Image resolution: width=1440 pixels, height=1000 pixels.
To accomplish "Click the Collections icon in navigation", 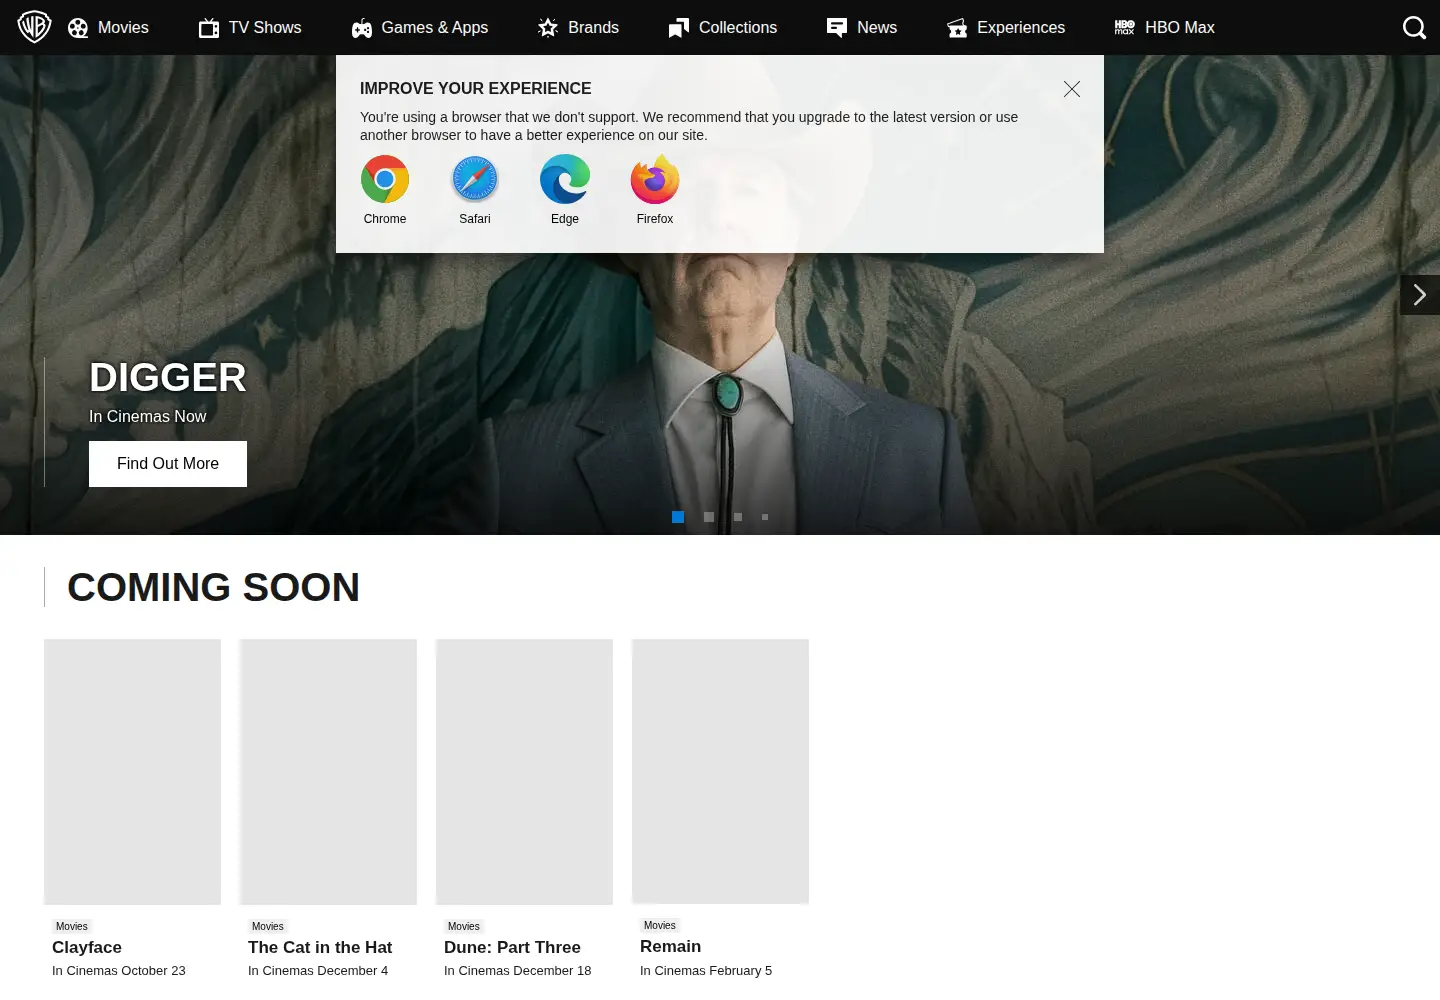I will pos(679,28).
